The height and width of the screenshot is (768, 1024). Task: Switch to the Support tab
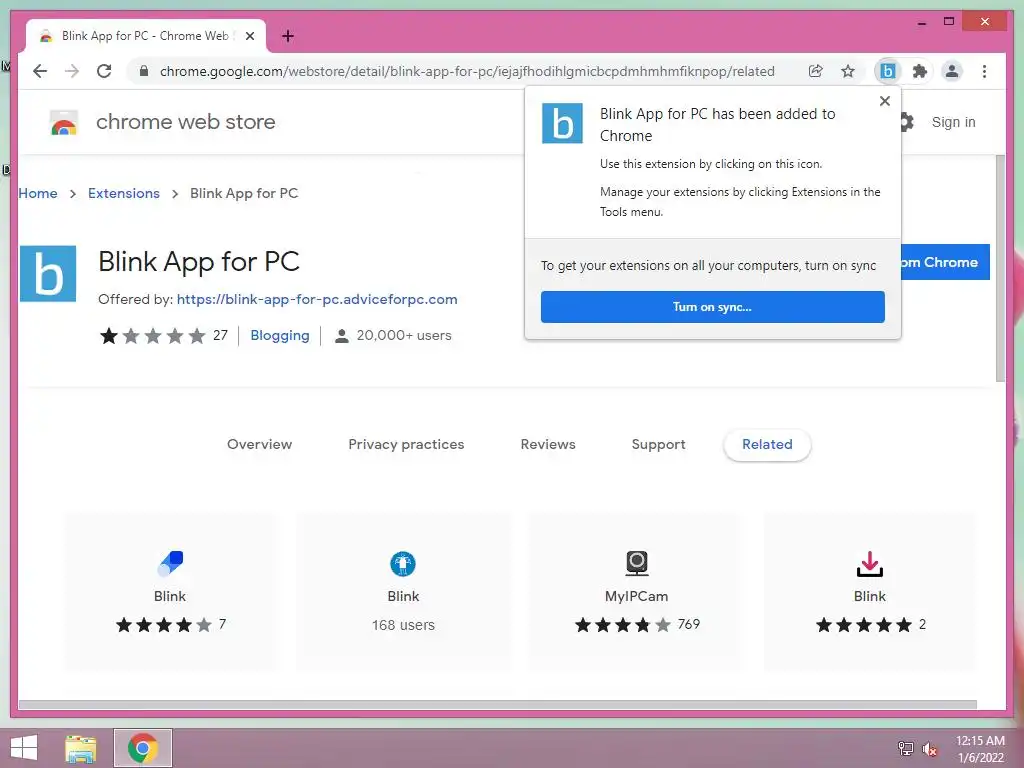click(x=658, y=444)
